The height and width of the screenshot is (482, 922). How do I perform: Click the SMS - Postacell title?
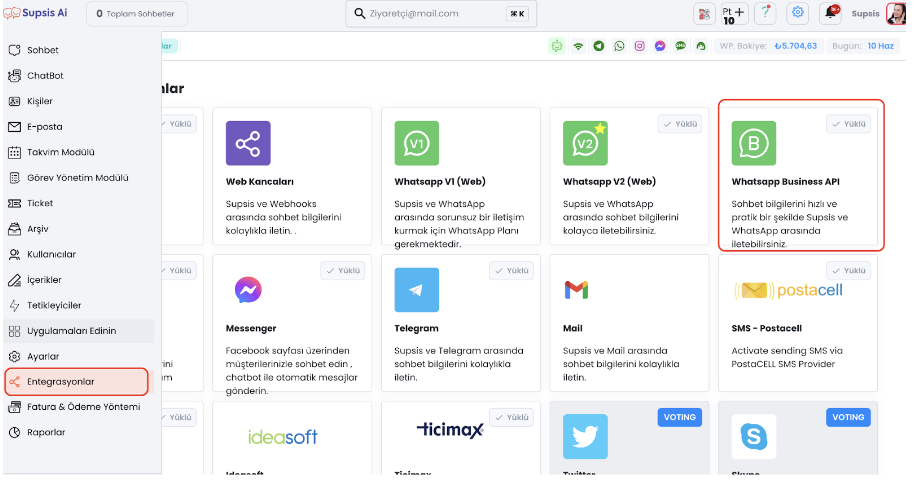767,328
